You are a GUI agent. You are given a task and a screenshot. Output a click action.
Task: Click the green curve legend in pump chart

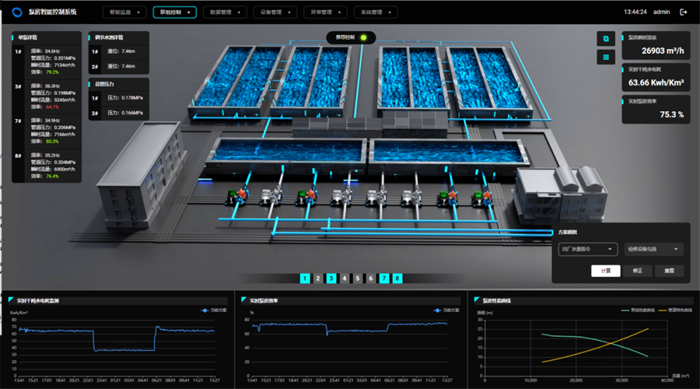click(x=638, y=310)
